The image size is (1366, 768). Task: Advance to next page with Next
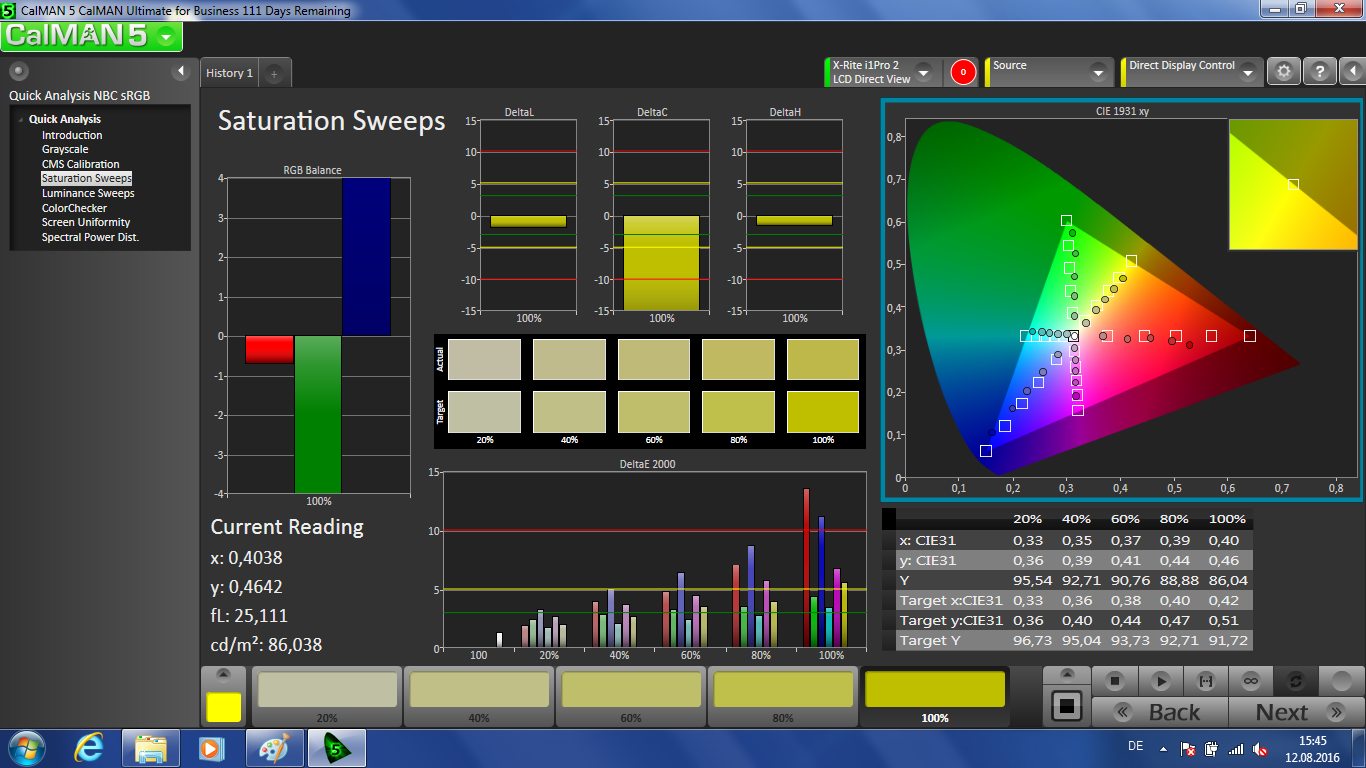pyautogui.click(x=1295, y=712)
